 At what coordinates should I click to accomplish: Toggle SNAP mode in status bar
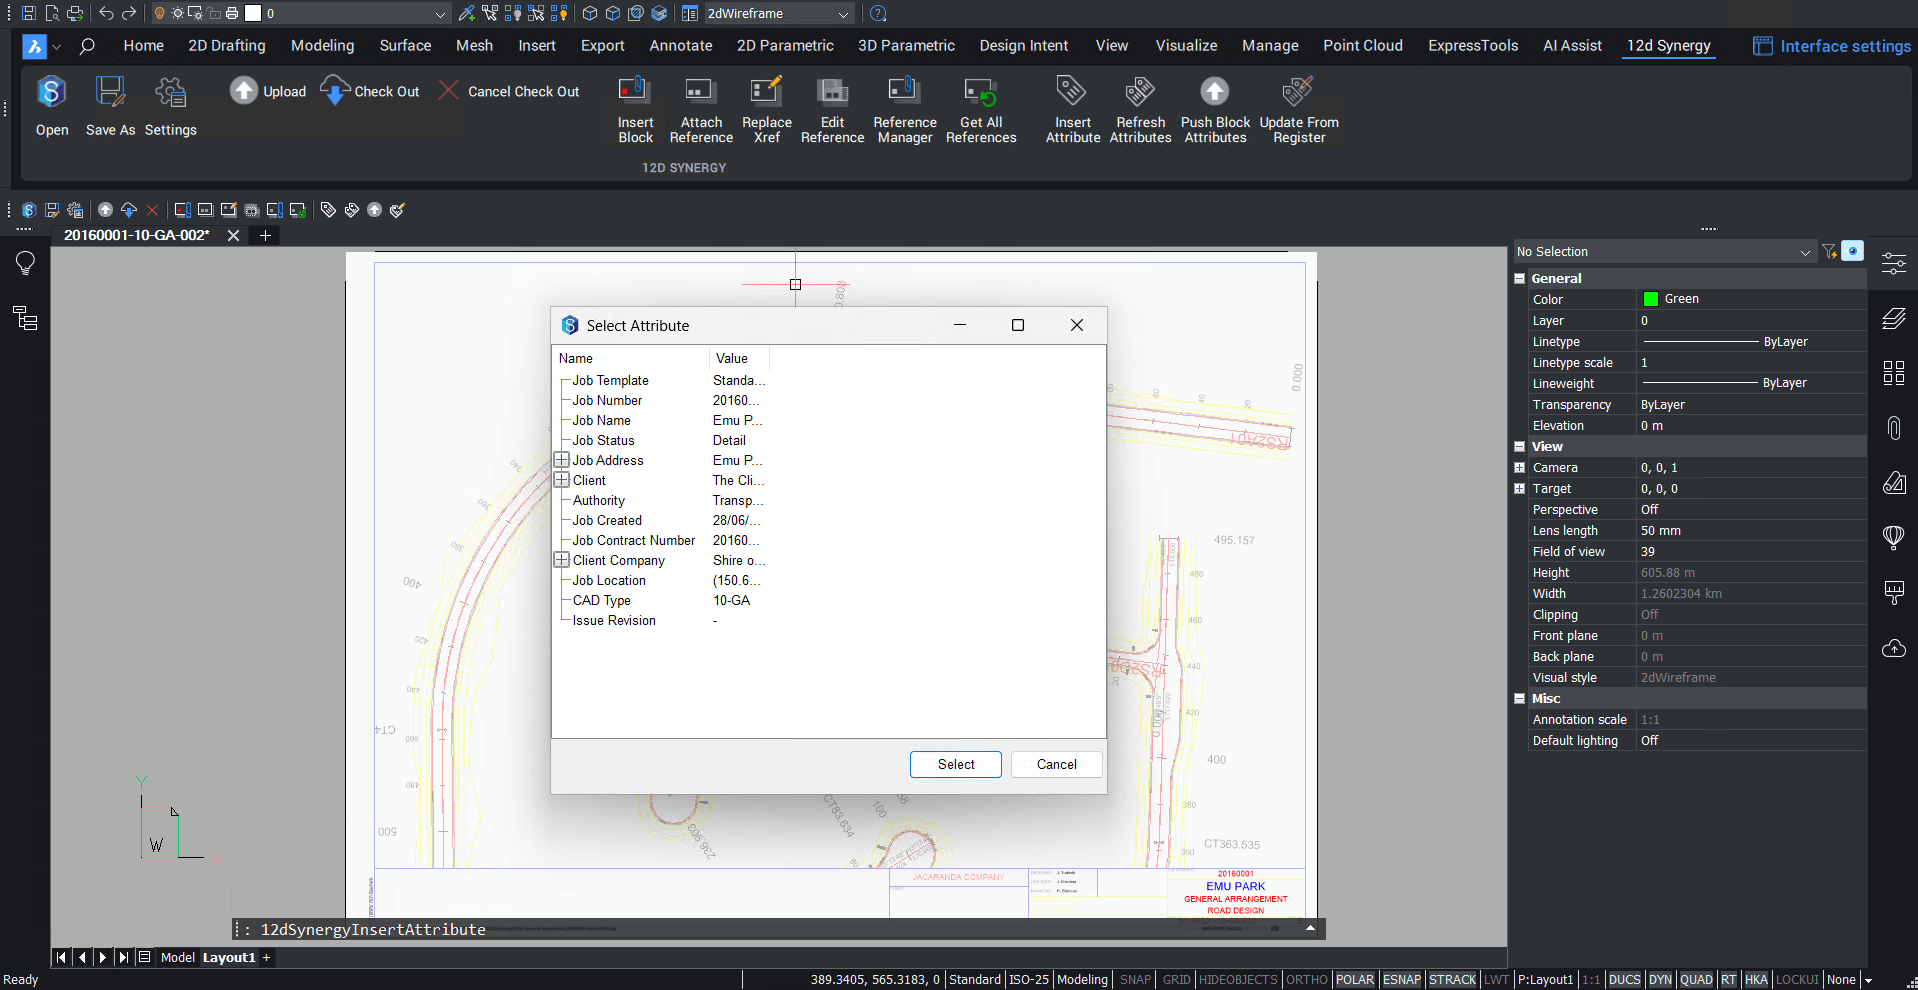1135,980
